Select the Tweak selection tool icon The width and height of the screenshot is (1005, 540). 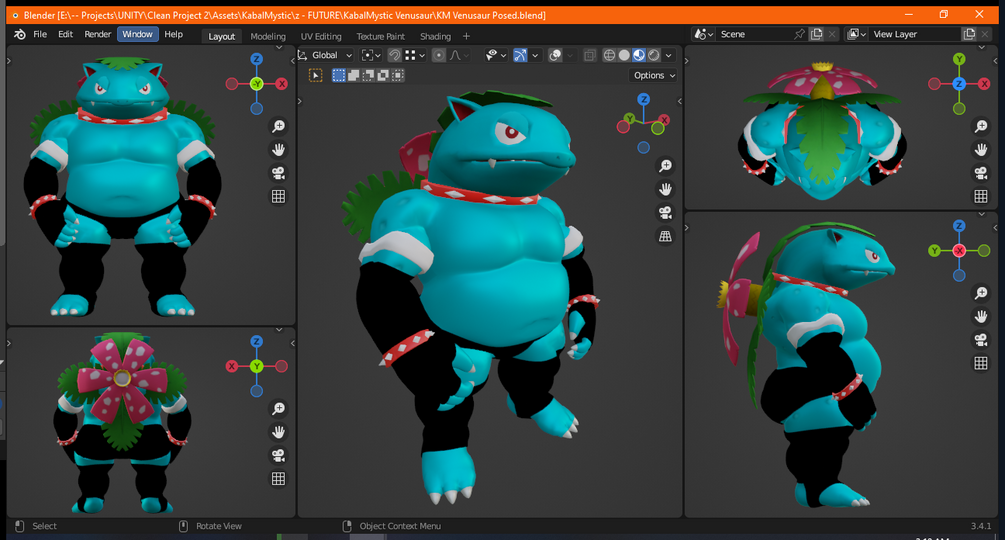click(x=315, y=76)
